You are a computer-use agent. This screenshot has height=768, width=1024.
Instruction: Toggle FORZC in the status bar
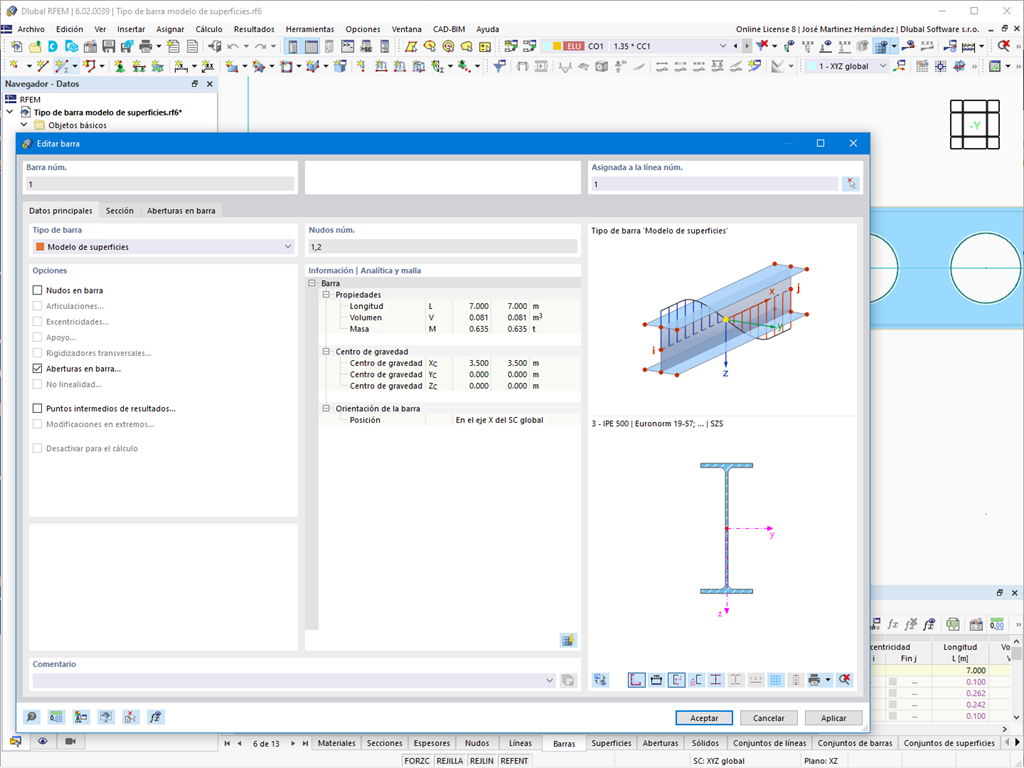pos(417,761)
